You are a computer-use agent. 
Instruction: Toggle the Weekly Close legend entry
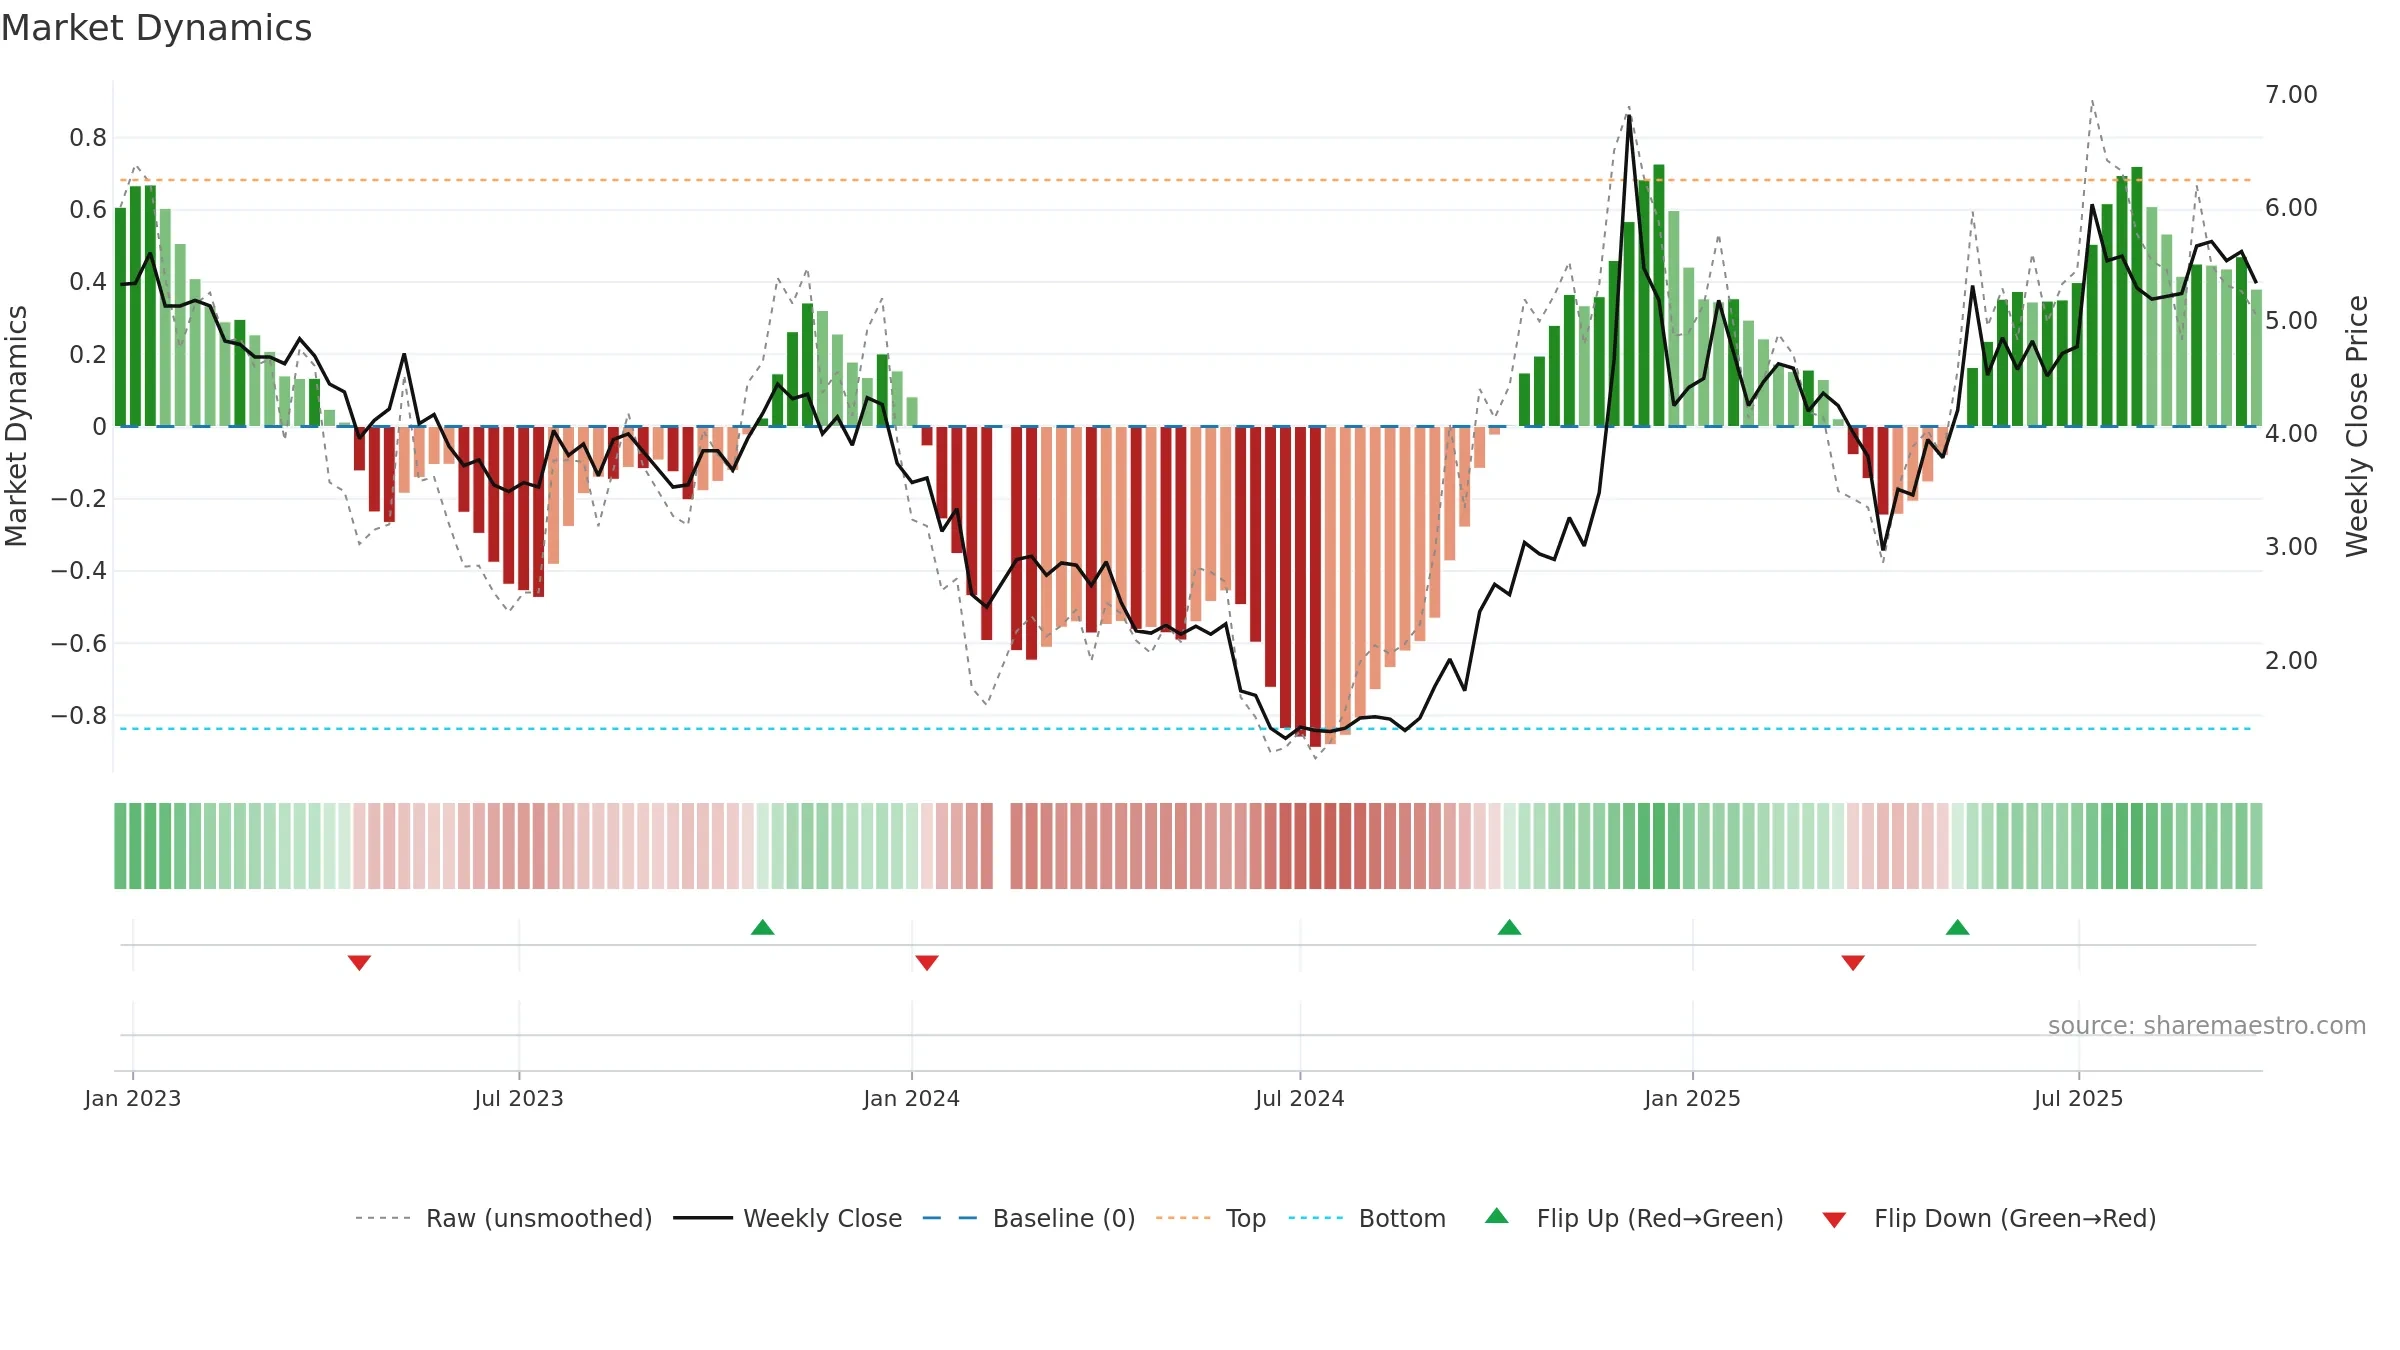coord(788,1219)
